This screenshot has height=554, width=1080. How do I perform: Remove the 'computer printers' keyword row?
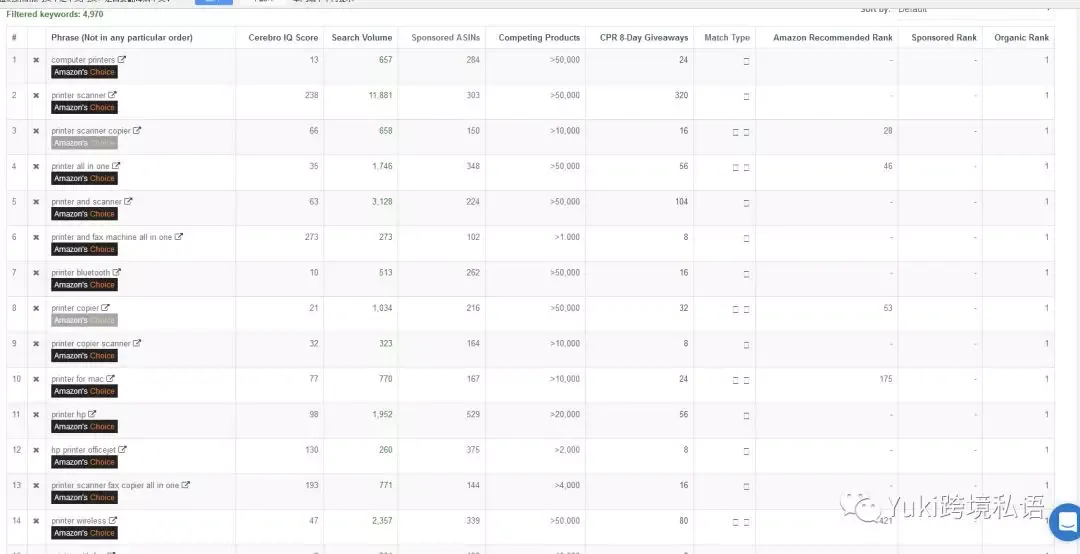click(36, 60)
